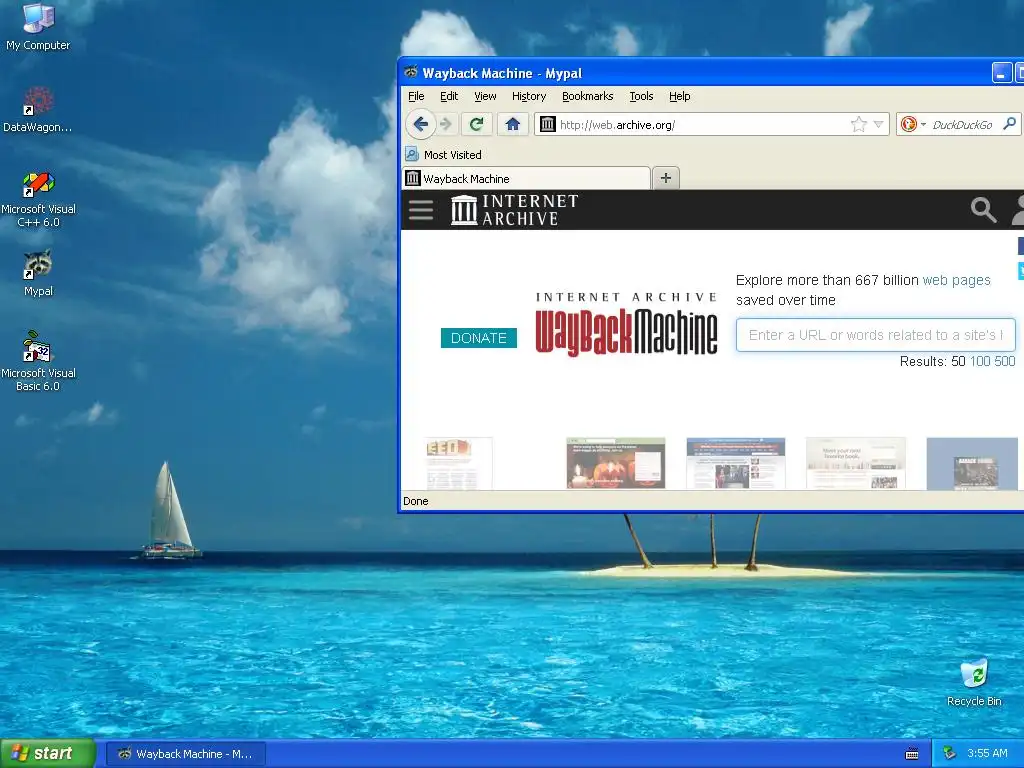The image size is (1024, 768).
Task: Click the Internet Archive logo
Action: click(x=515, y=210)
